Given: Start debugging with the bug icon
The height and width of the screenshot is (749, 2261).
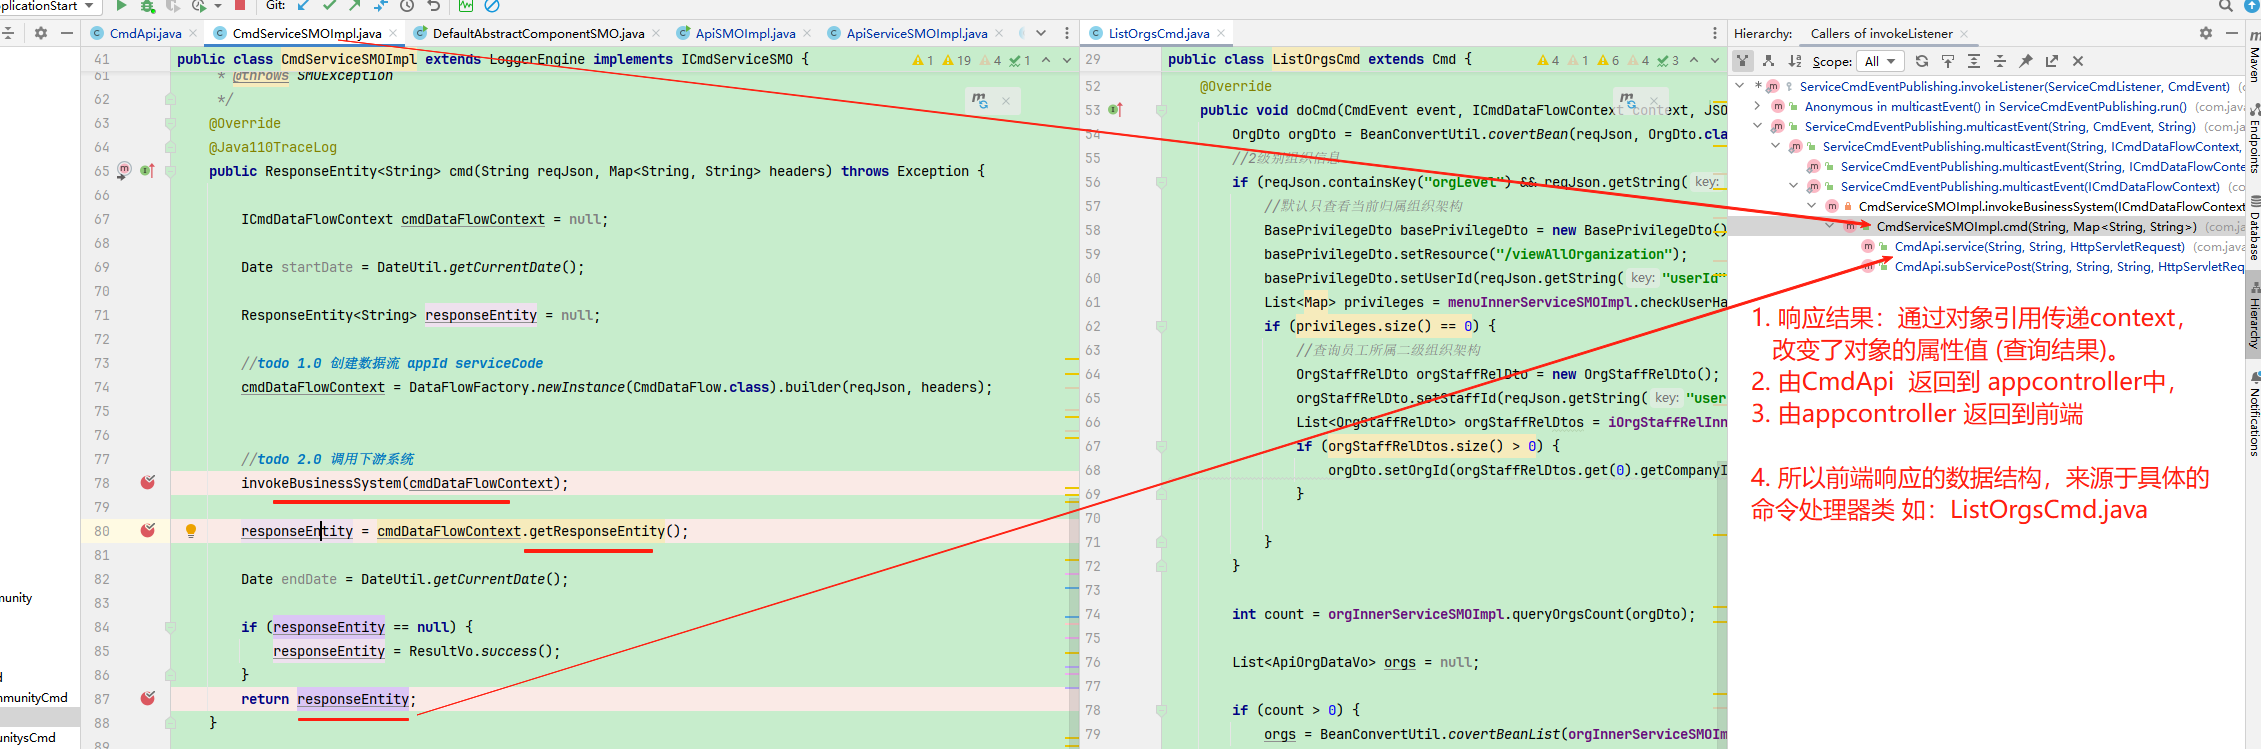Looking at the screenshot, I should [148, 6].
